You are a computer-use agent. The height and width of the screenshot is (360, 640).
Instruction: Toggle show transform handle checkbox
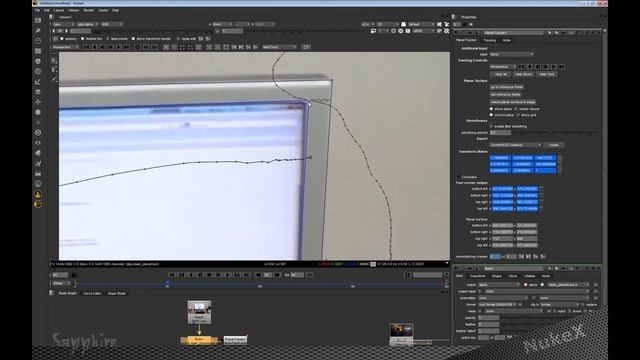[x=133, y=39]
